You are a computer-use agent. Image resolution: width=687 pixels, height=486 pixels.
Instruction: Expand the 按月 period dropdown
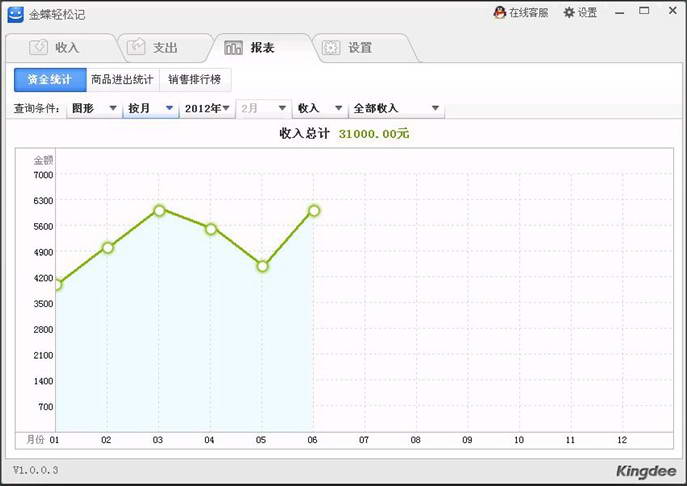[150, 108]
